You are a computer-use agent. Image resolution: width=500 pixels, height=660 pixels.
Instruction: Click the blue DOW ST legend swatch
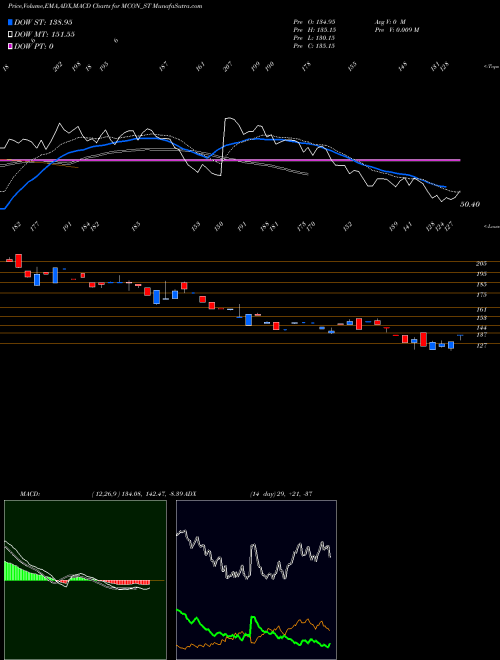[11, 22]
